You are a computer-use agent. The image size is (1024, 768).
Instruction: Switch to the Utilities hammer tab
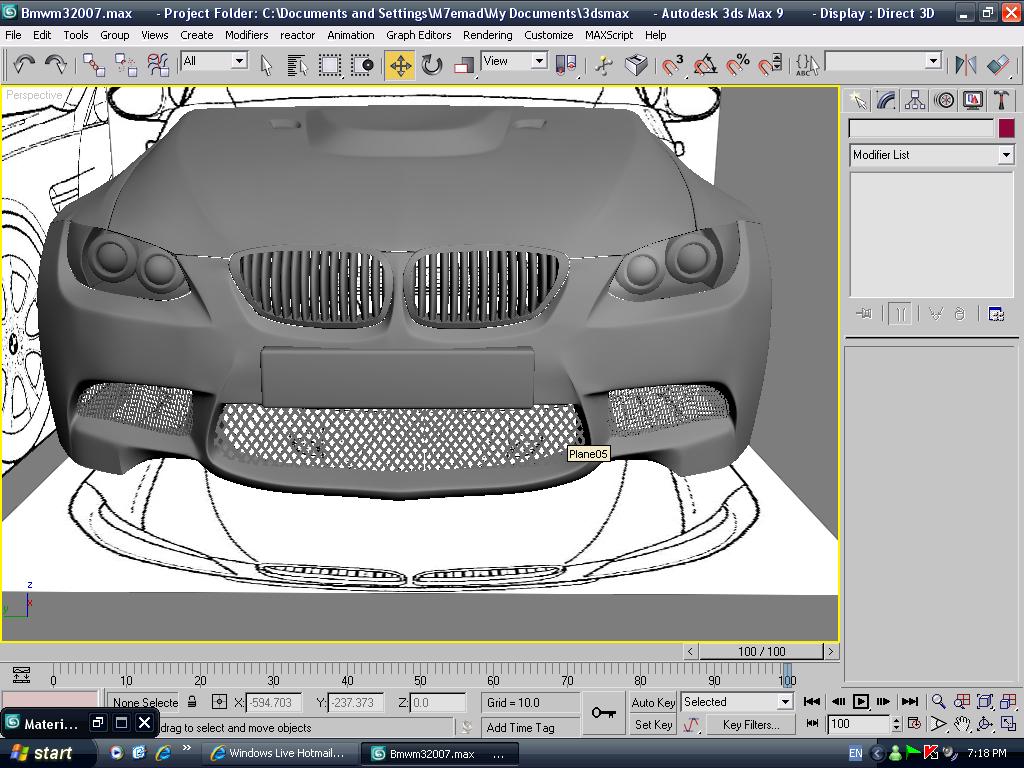click(1001, 101)
